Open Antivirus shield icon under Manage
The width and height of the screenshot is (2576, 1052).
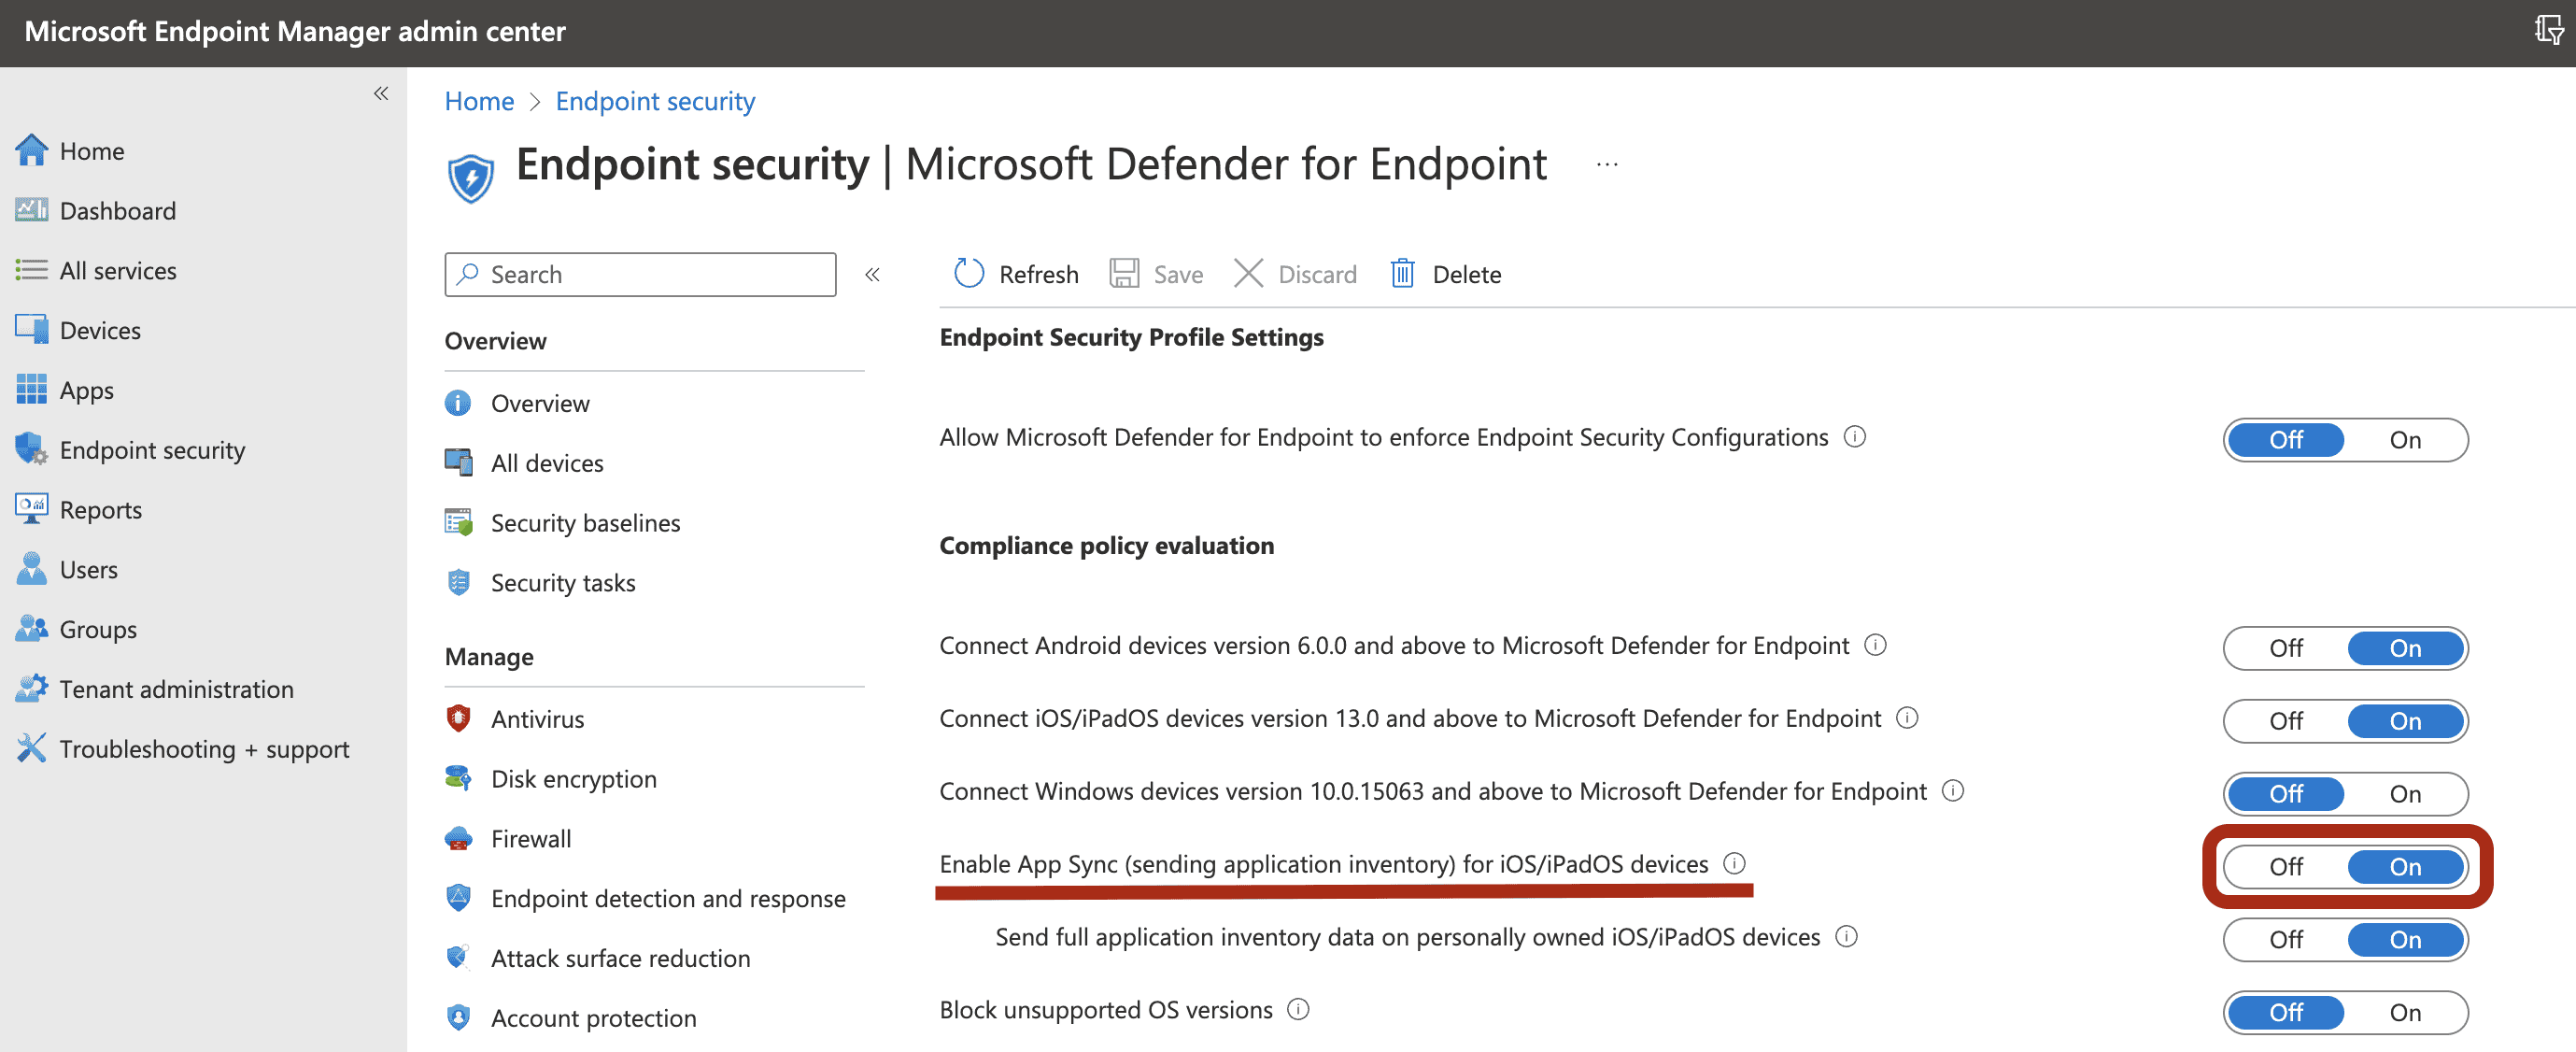[459, 718]
